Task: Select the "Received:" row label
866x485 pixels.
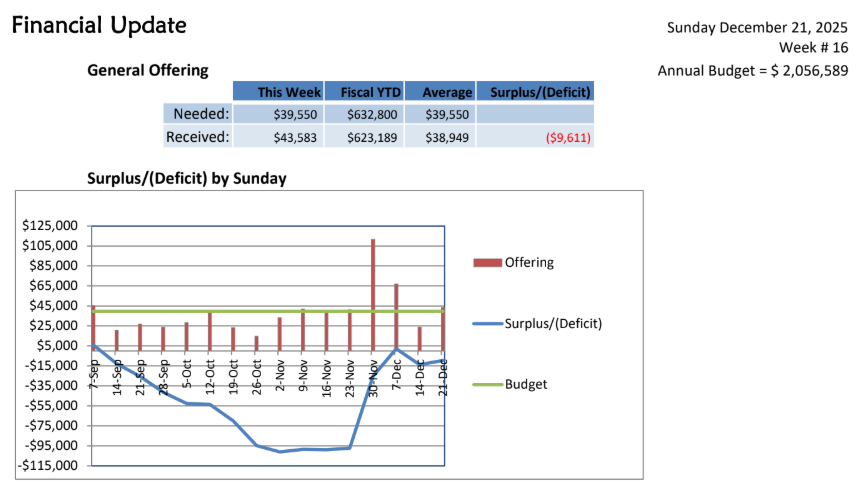Action: (x=197, y=137)
